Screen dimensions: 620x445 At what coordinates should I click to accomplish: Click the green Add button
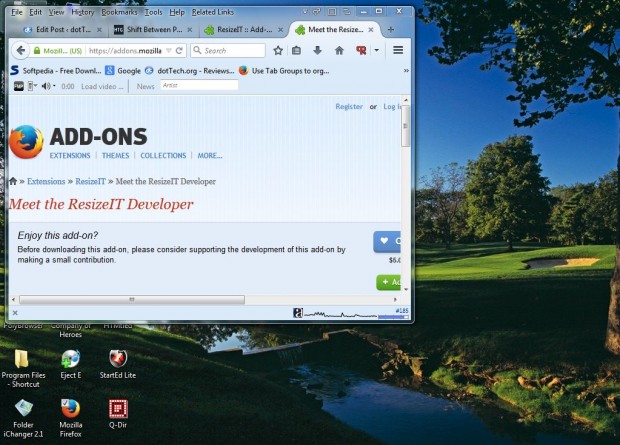coord(388,282)
